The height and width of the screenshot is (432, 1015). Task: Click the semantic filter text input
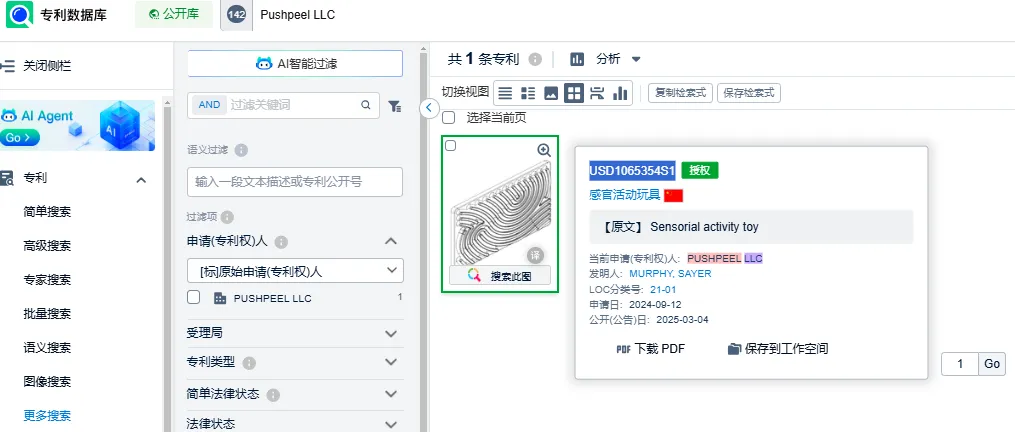[x=295, y=182]
